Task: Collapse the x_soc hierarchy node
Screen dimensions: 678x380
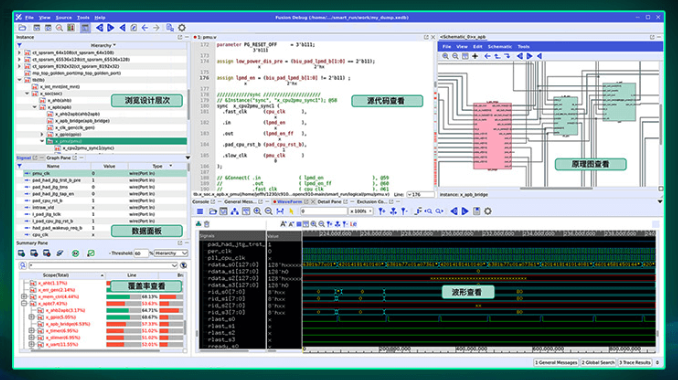Action: [27, 93]
